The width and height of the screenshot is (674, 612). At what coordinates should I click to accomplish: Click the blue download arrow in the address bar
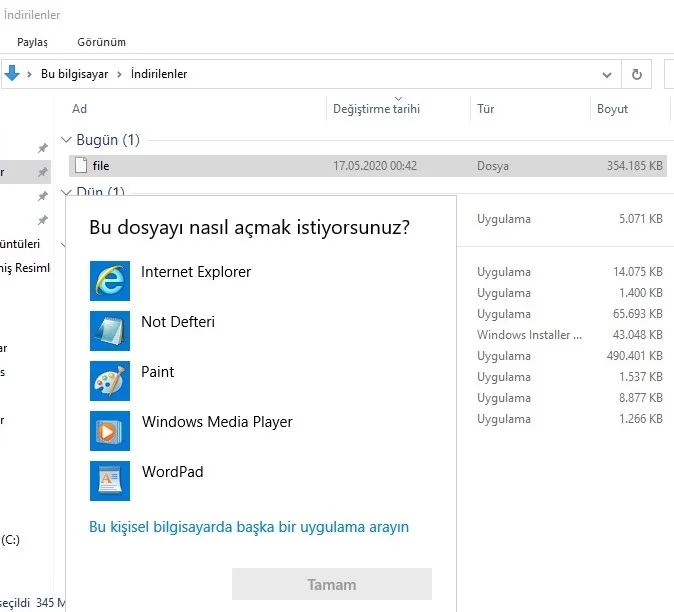(12, 73)
